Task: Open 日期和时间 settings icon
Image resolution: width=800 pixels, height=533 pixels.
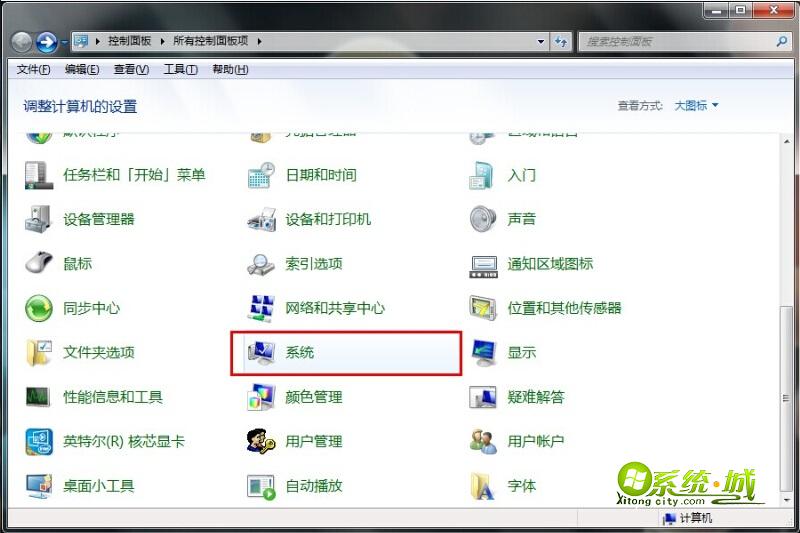Action: (x=261, y=175)
